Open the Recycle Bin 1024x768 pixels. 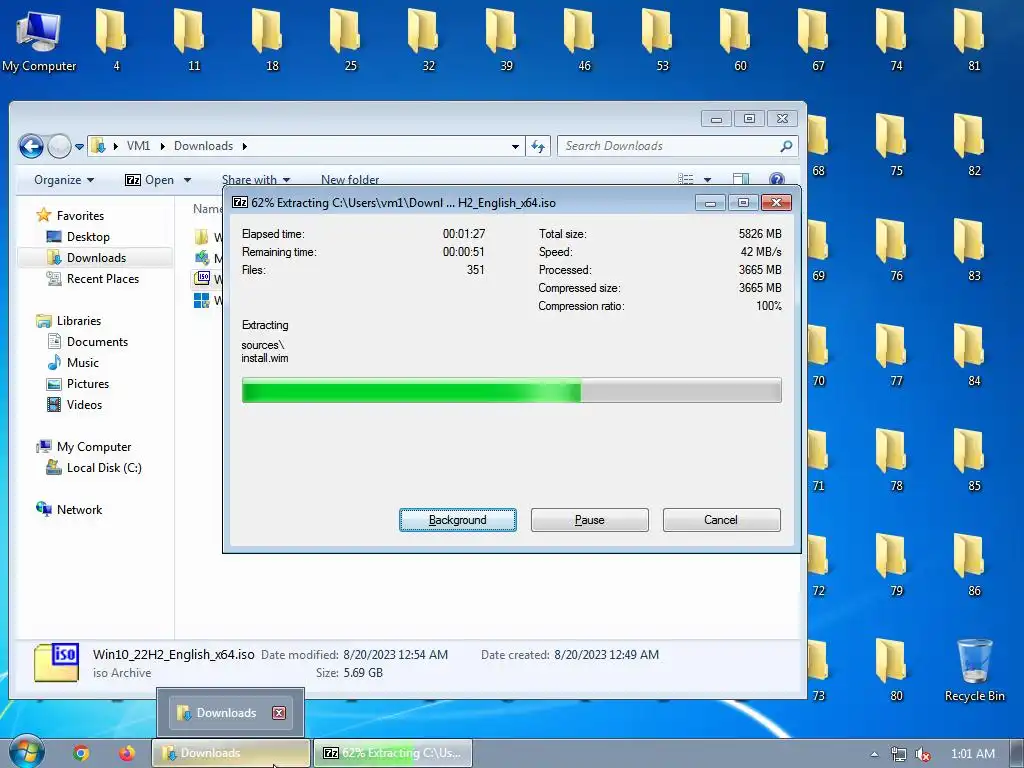974,671
